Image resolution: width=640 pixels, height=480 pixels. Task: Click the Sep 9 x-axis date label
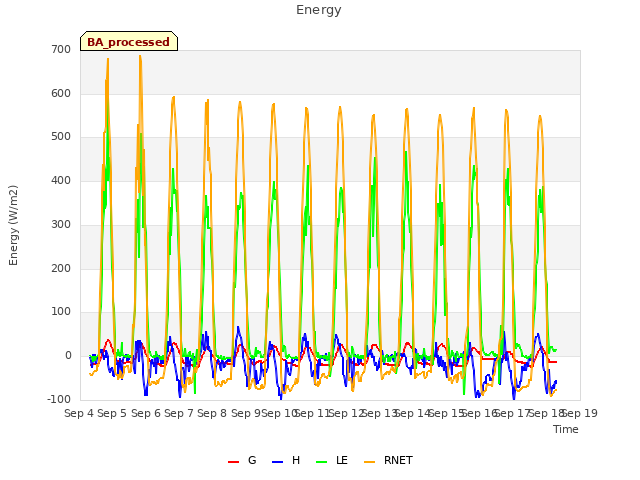point(246,413)
